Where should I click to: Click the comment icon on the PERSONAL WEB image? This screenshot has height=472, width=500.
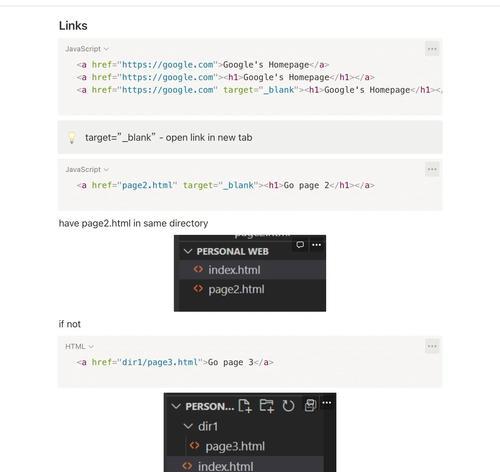(x=300, y=245)
